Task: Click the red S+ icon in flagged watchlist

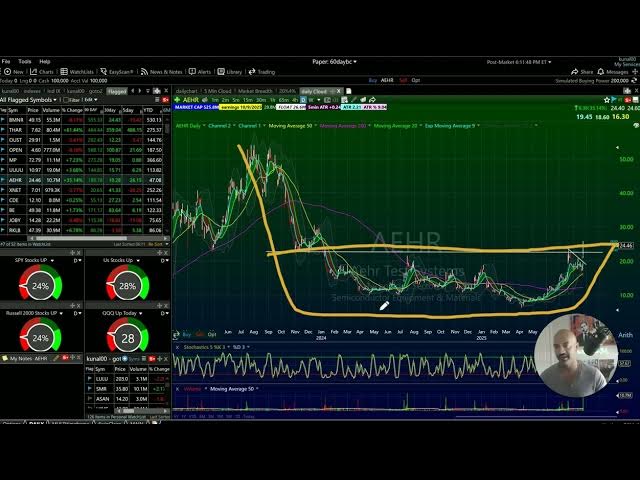Action: coord(166,100)
